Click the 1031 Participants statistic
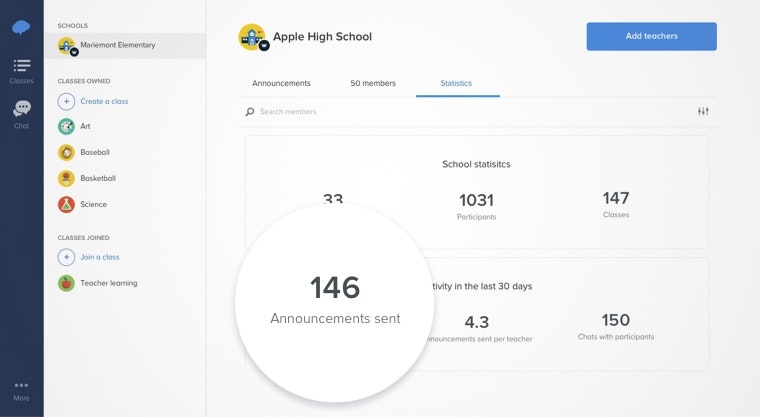The image size is (760, 417). pyautogui.click(x=476, y=207)
